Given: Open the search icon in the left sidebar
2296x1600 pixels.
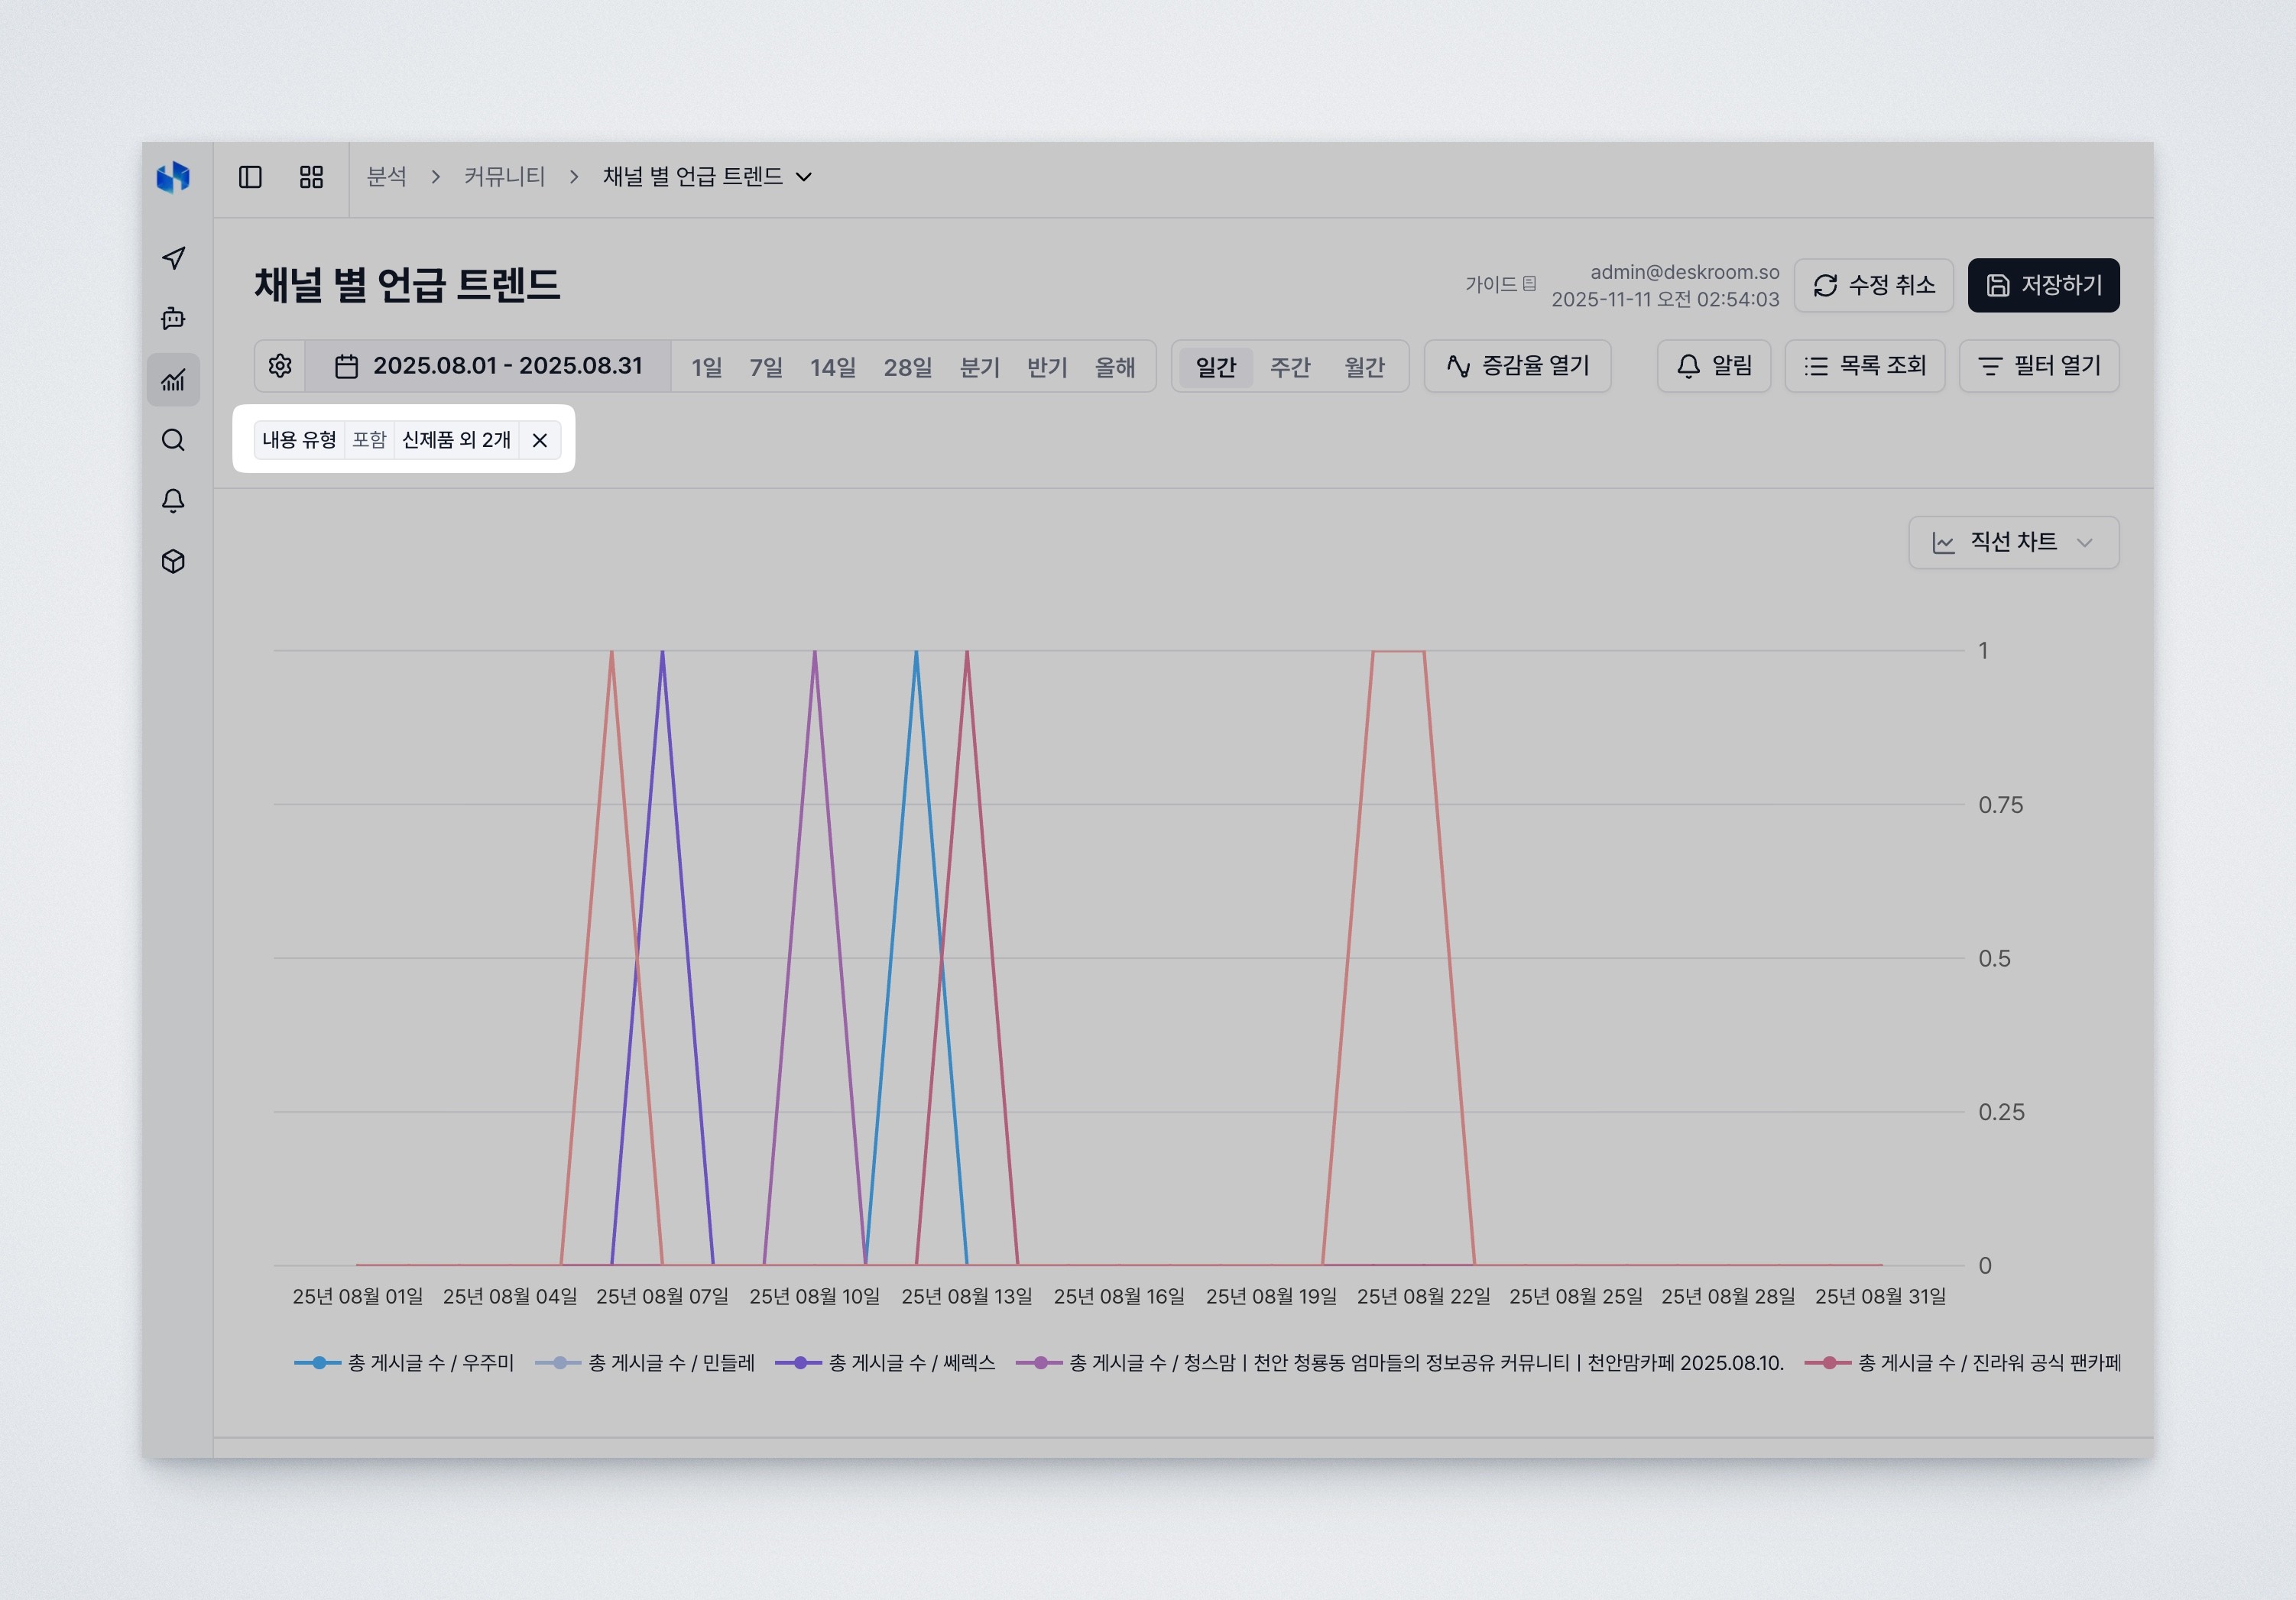Looking at the screenshot, I should 172,440.
